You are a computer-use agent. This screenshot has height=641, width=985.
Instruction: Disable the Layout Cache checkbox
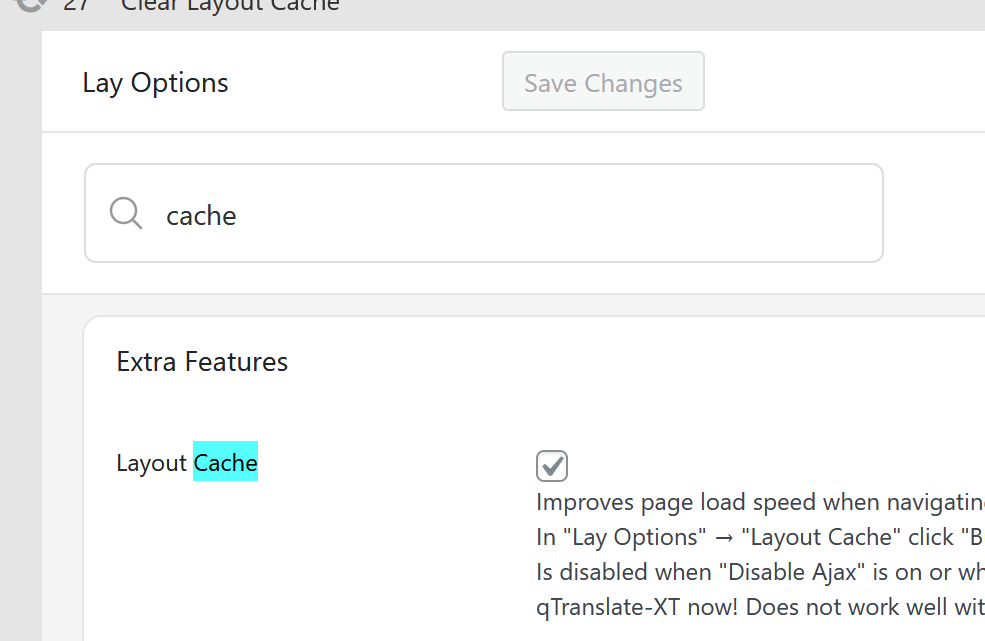pyautogui.click(x=552, y=466)
